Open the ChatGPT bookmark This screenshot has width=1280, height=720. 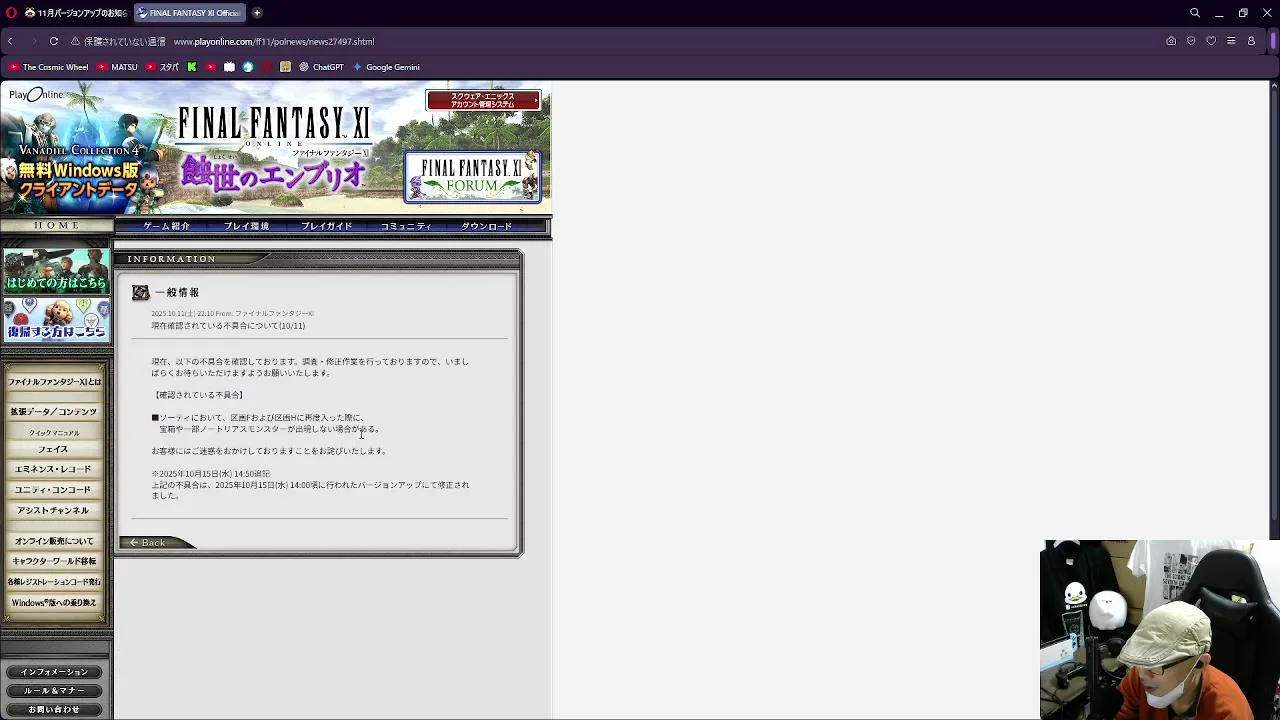[322, 67]
